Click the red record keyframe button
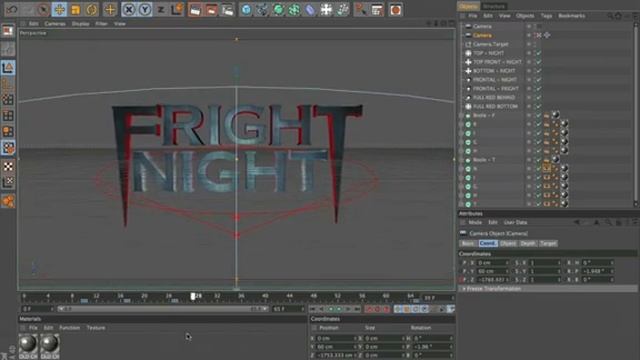640x360 pixels. point(369,309)
